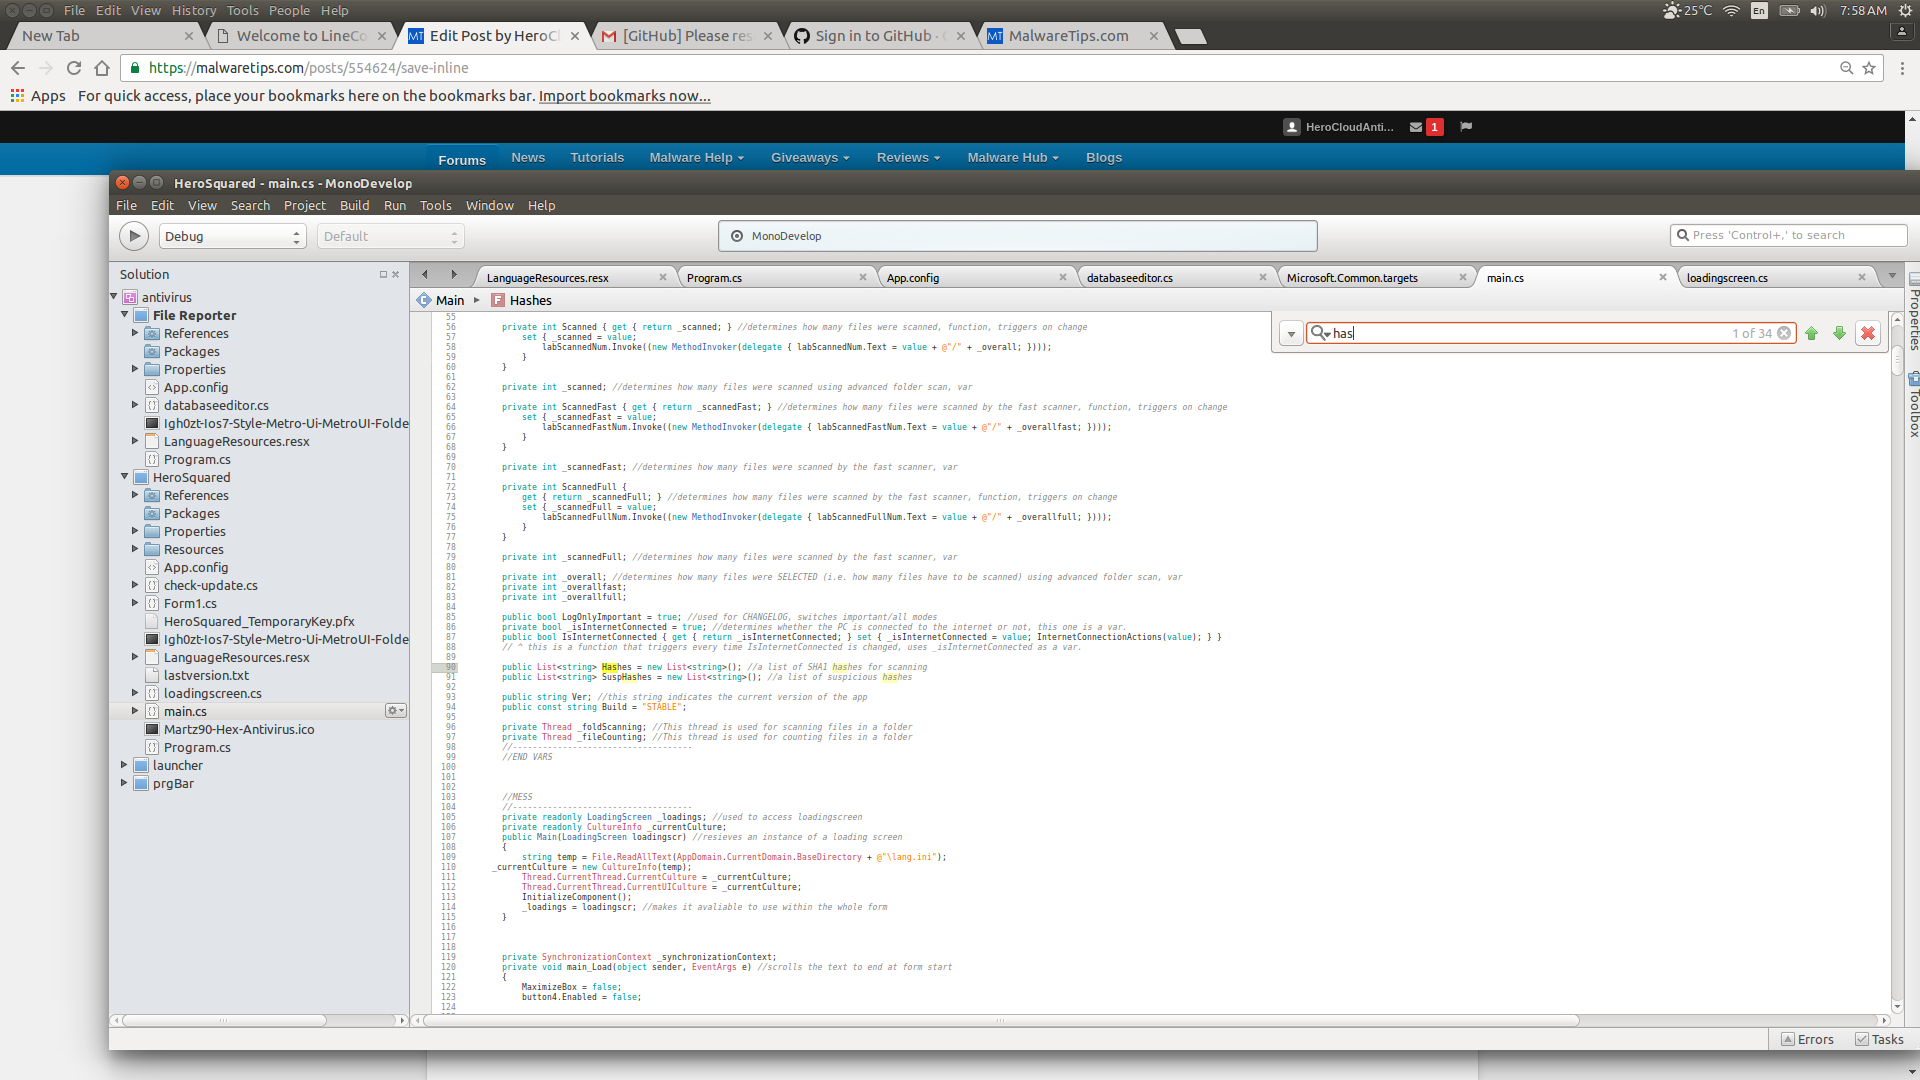The height and width of the screenshot is (1080, 1920).
Task: Open the Build menu
Action: 354,206
